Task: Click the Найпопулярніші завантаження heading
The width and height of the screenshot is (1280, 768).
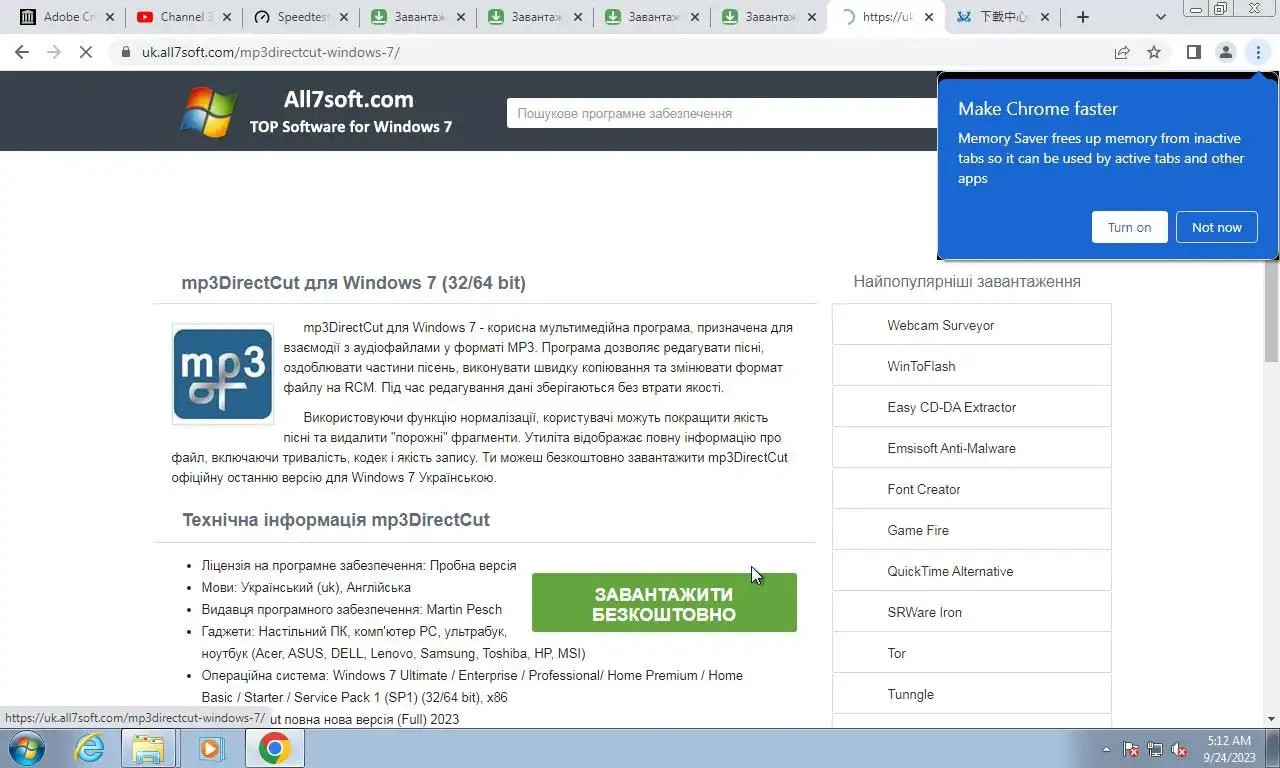Action: point(967,282)
